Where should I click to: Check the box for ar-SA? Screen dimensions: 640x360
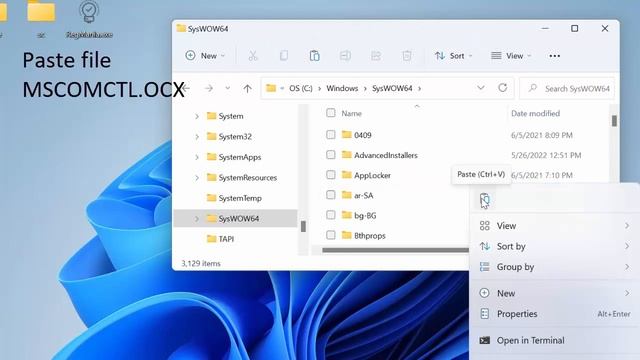331,195
